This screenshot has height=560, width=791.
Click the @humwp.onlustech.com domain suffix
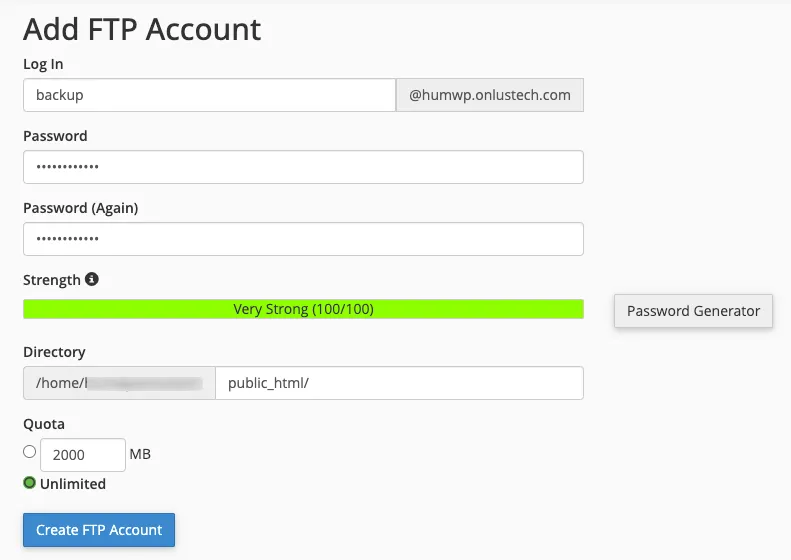[490, 95]
